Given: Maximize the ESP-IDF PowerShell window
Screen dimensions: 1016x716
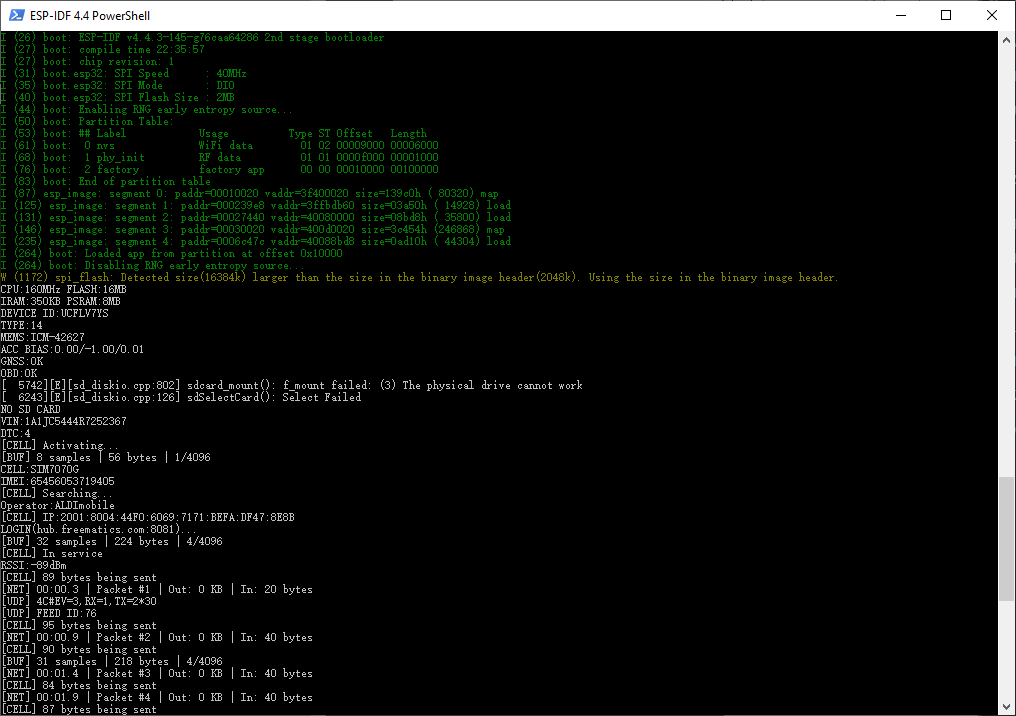Looking at the screenshot, I should pyautogui.click(x=946, y=15).
